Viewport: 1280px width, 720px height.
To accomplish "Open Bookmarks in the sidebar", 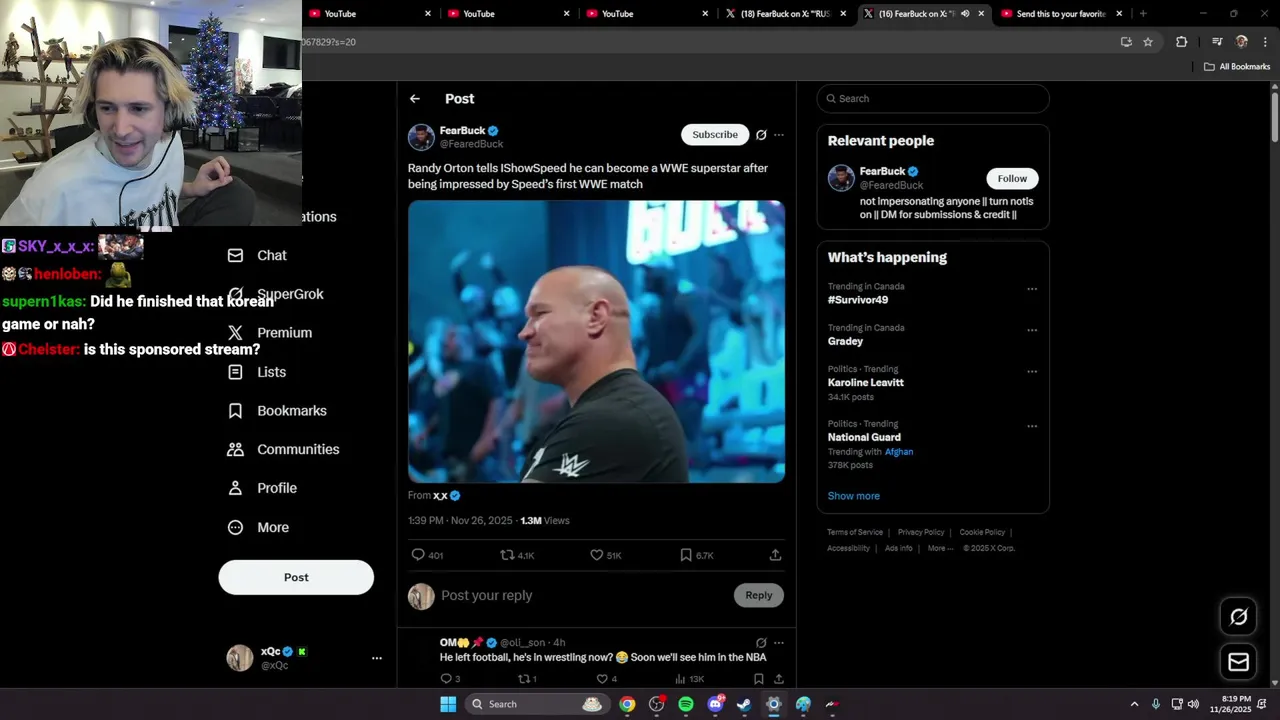I will (x=277, y=411).
